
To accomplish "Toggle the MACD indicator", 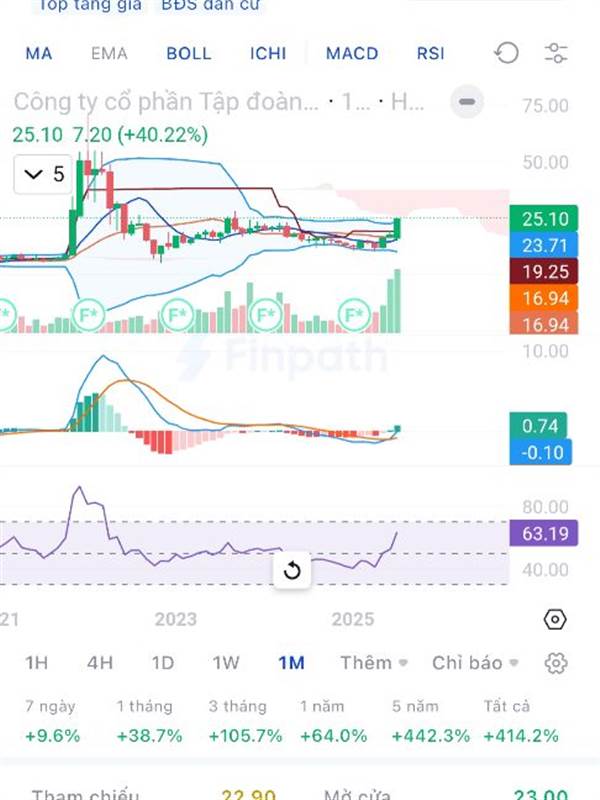I will point(352,54).
